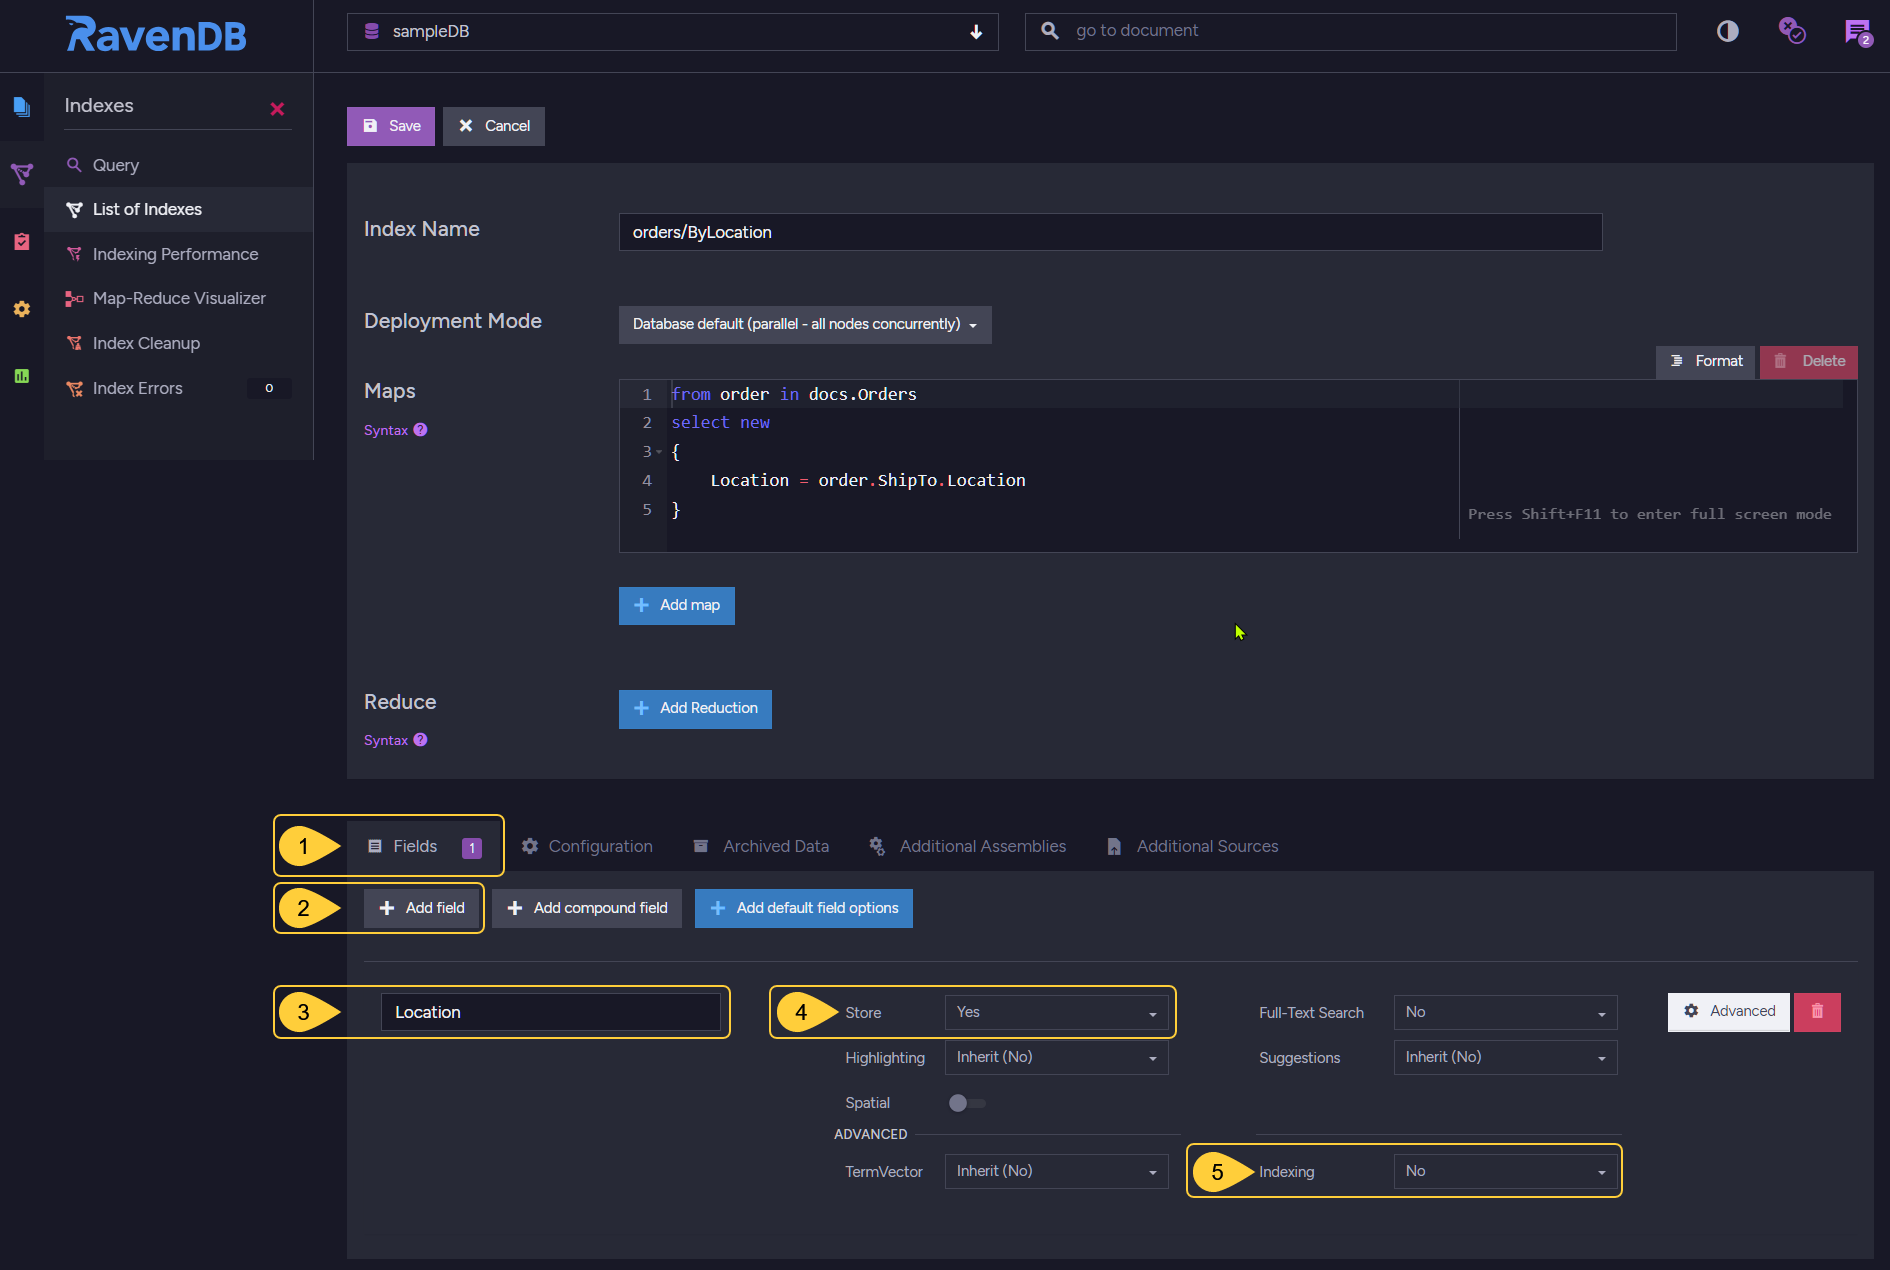
Task: Open the Full-Text Search dropdown
Action: [1505, 1013]
